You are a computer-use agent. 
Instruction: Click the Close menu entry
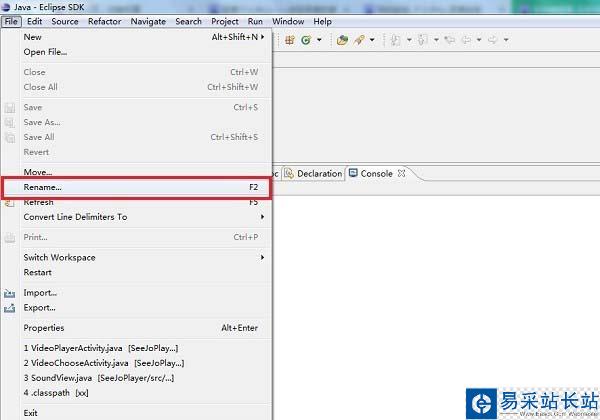click(x=136, y=72)
